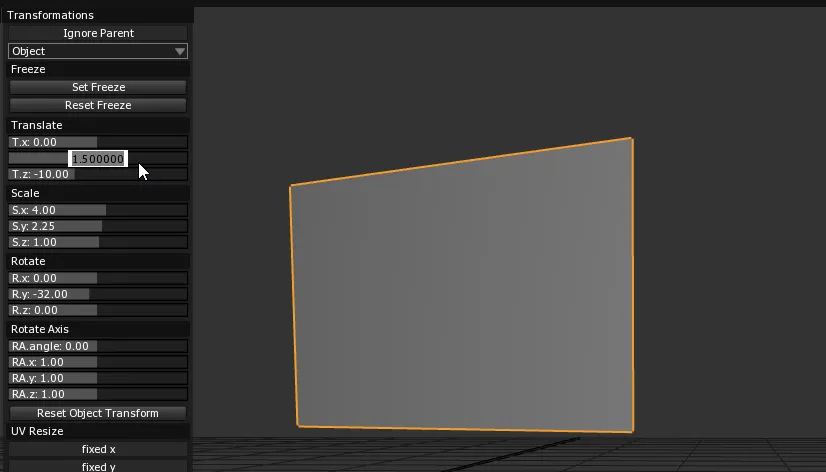Click Set Freeze button
This screenshot has height=472, width=826.
pos(98,87)
